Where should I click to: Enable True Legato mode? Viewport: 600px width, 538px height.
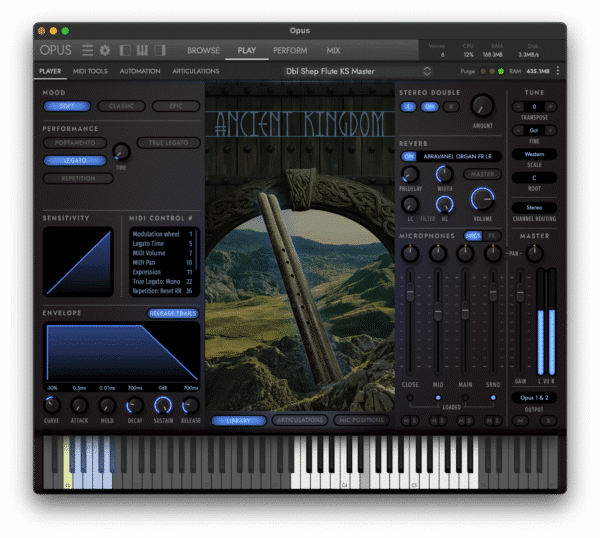(x=169, y=143)
